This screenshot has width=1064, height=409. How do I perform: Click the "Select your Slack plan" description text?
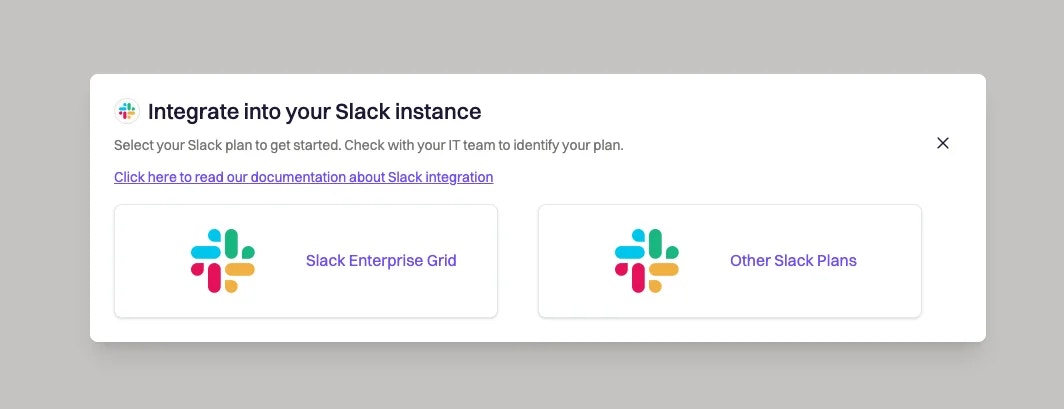pos(368,145)
